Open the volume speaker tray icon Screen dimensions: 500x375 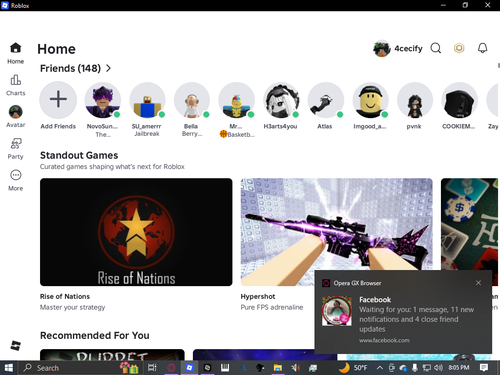(x=438, y=368)
